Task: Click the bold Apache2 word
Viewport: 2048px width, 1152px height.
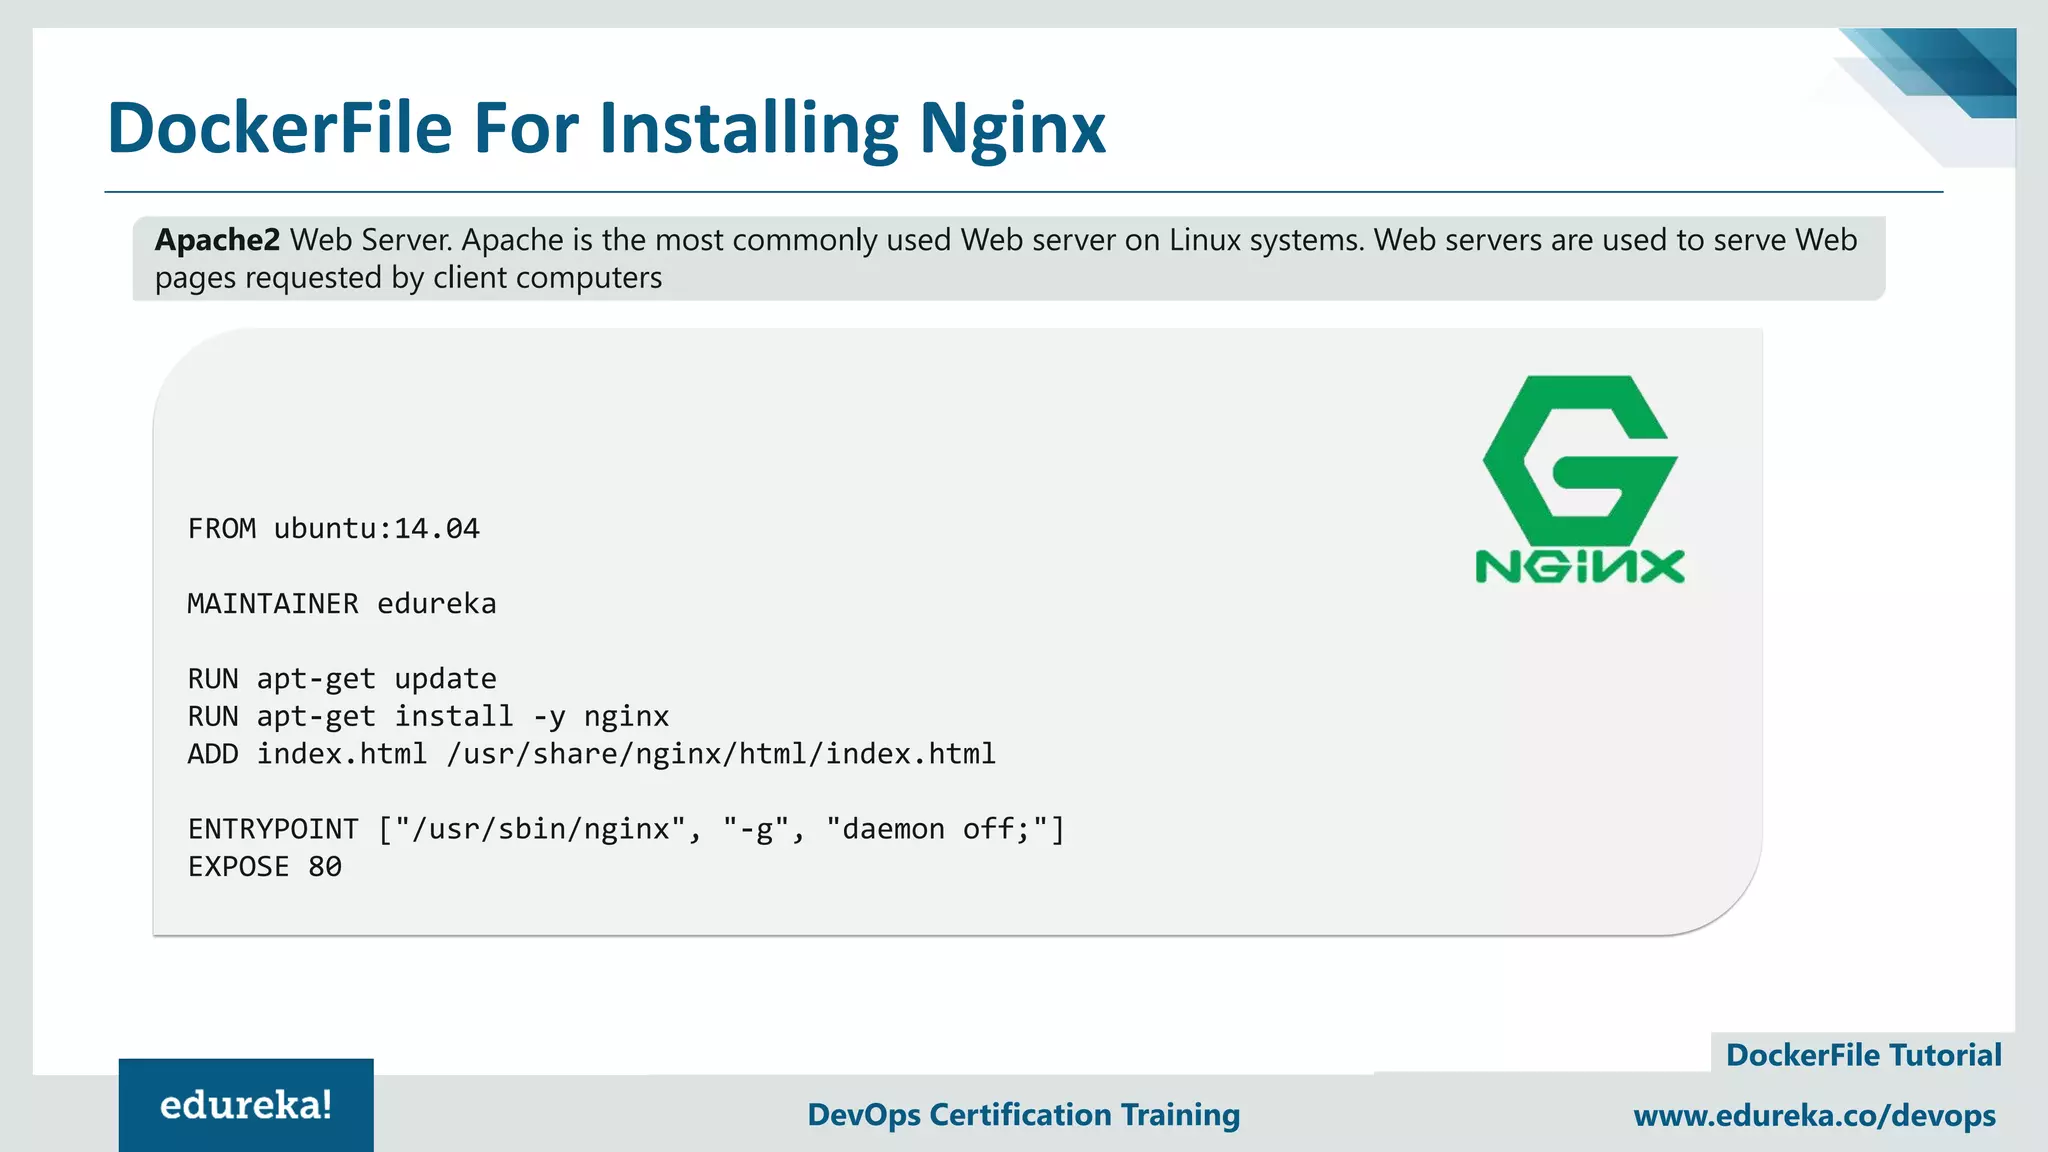Action: [217, 240]
